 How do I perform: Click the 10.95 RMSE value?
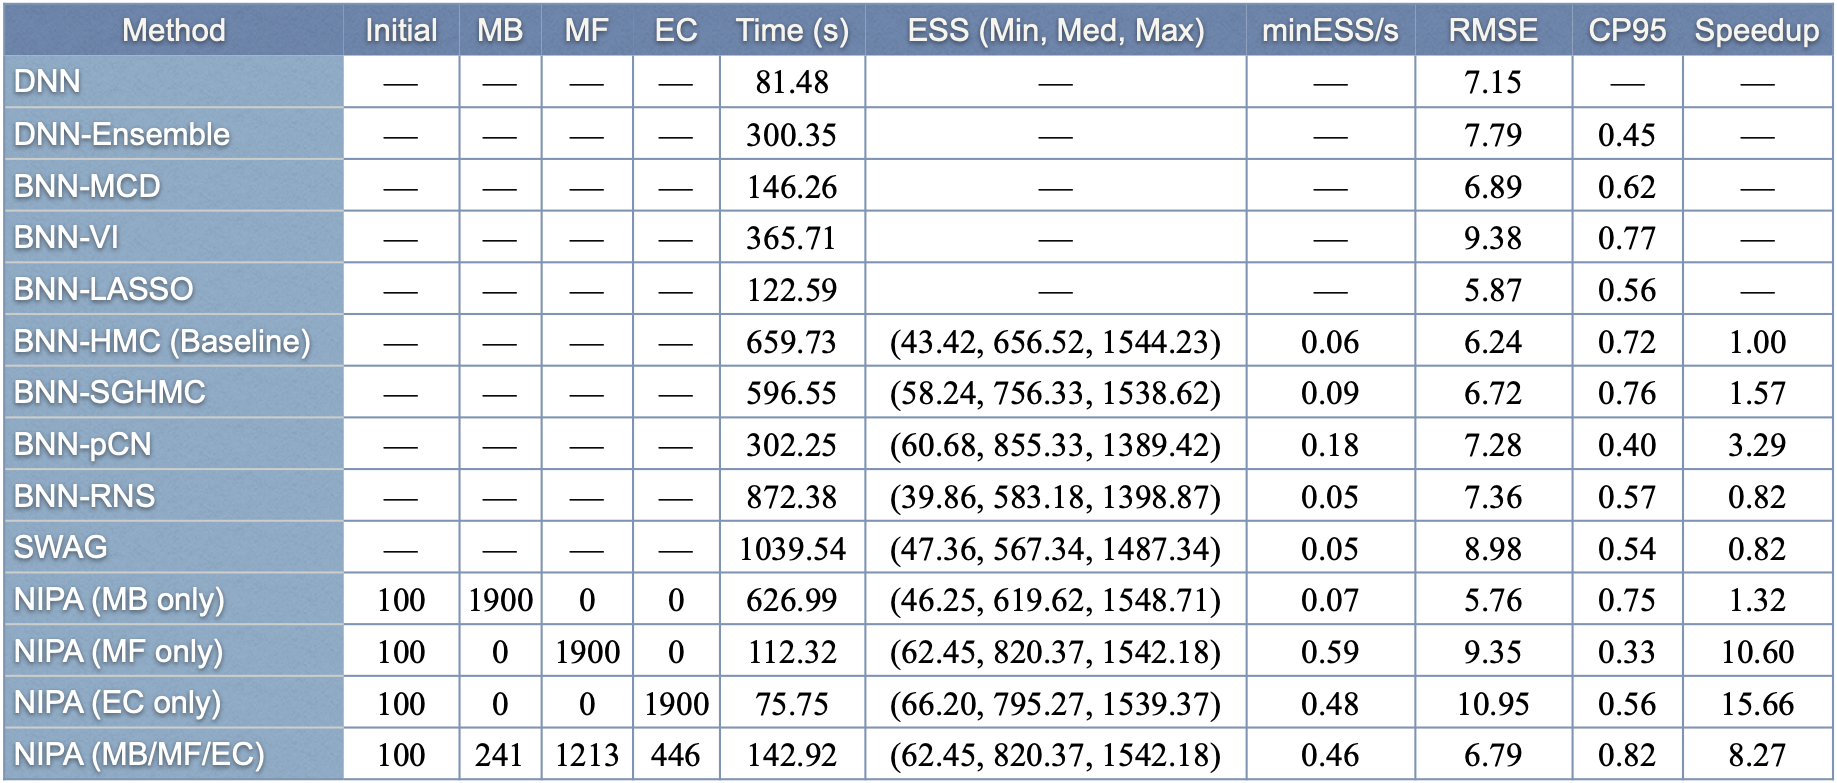[1493, 704]
